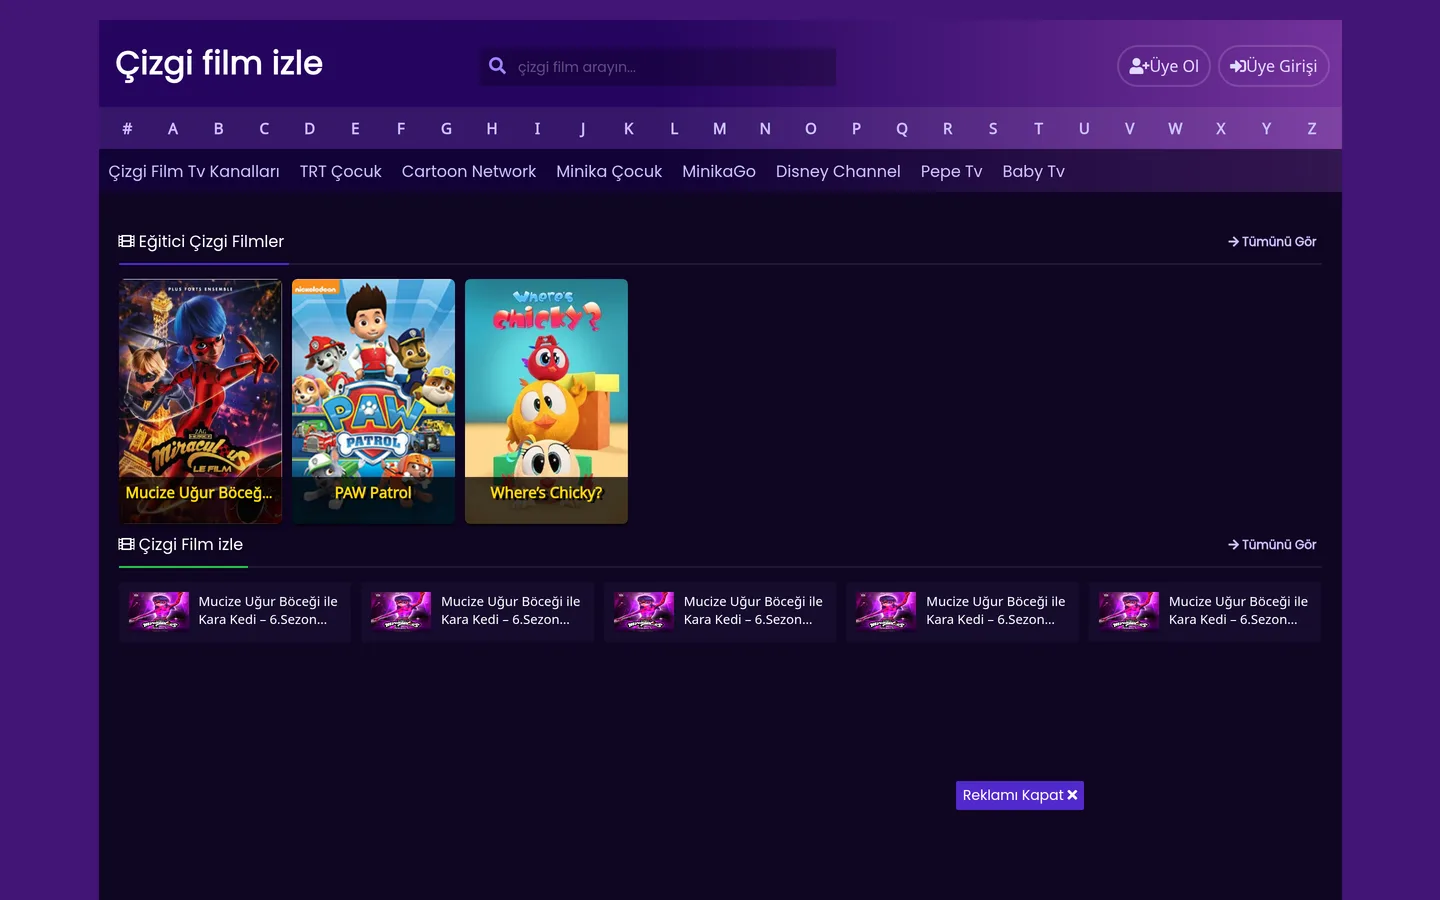Image resolution: width=1440 pixels, height=900 pixels.
Task: Filter cartoons by letter D
Action: pyautogui.click(x=310, y=128)
